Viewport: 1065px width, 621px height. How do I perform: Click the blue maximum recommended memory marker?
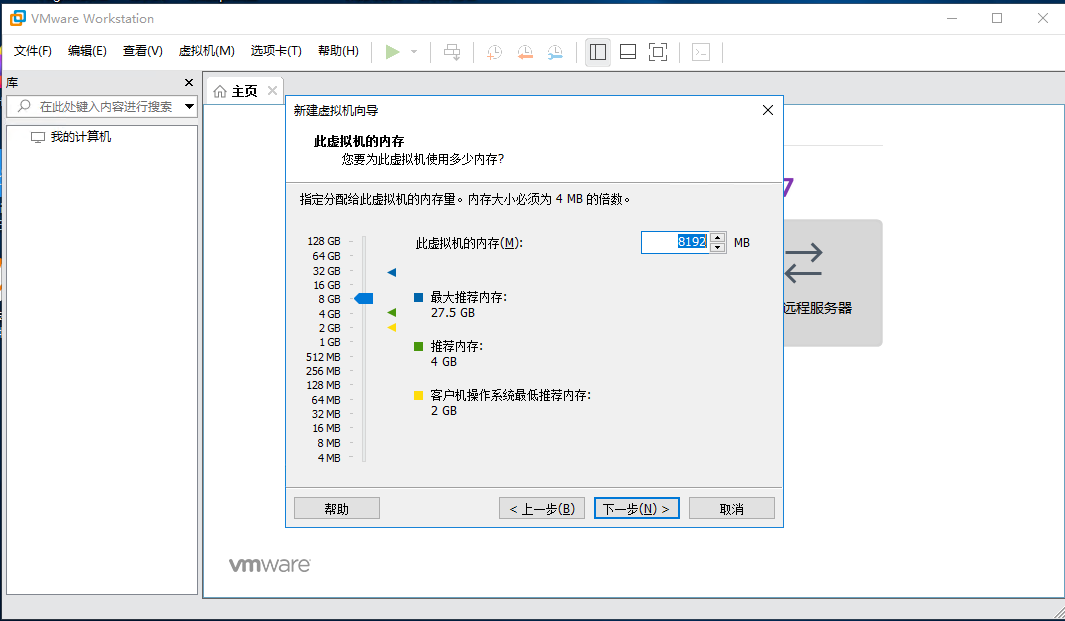[x=392, y=272]
